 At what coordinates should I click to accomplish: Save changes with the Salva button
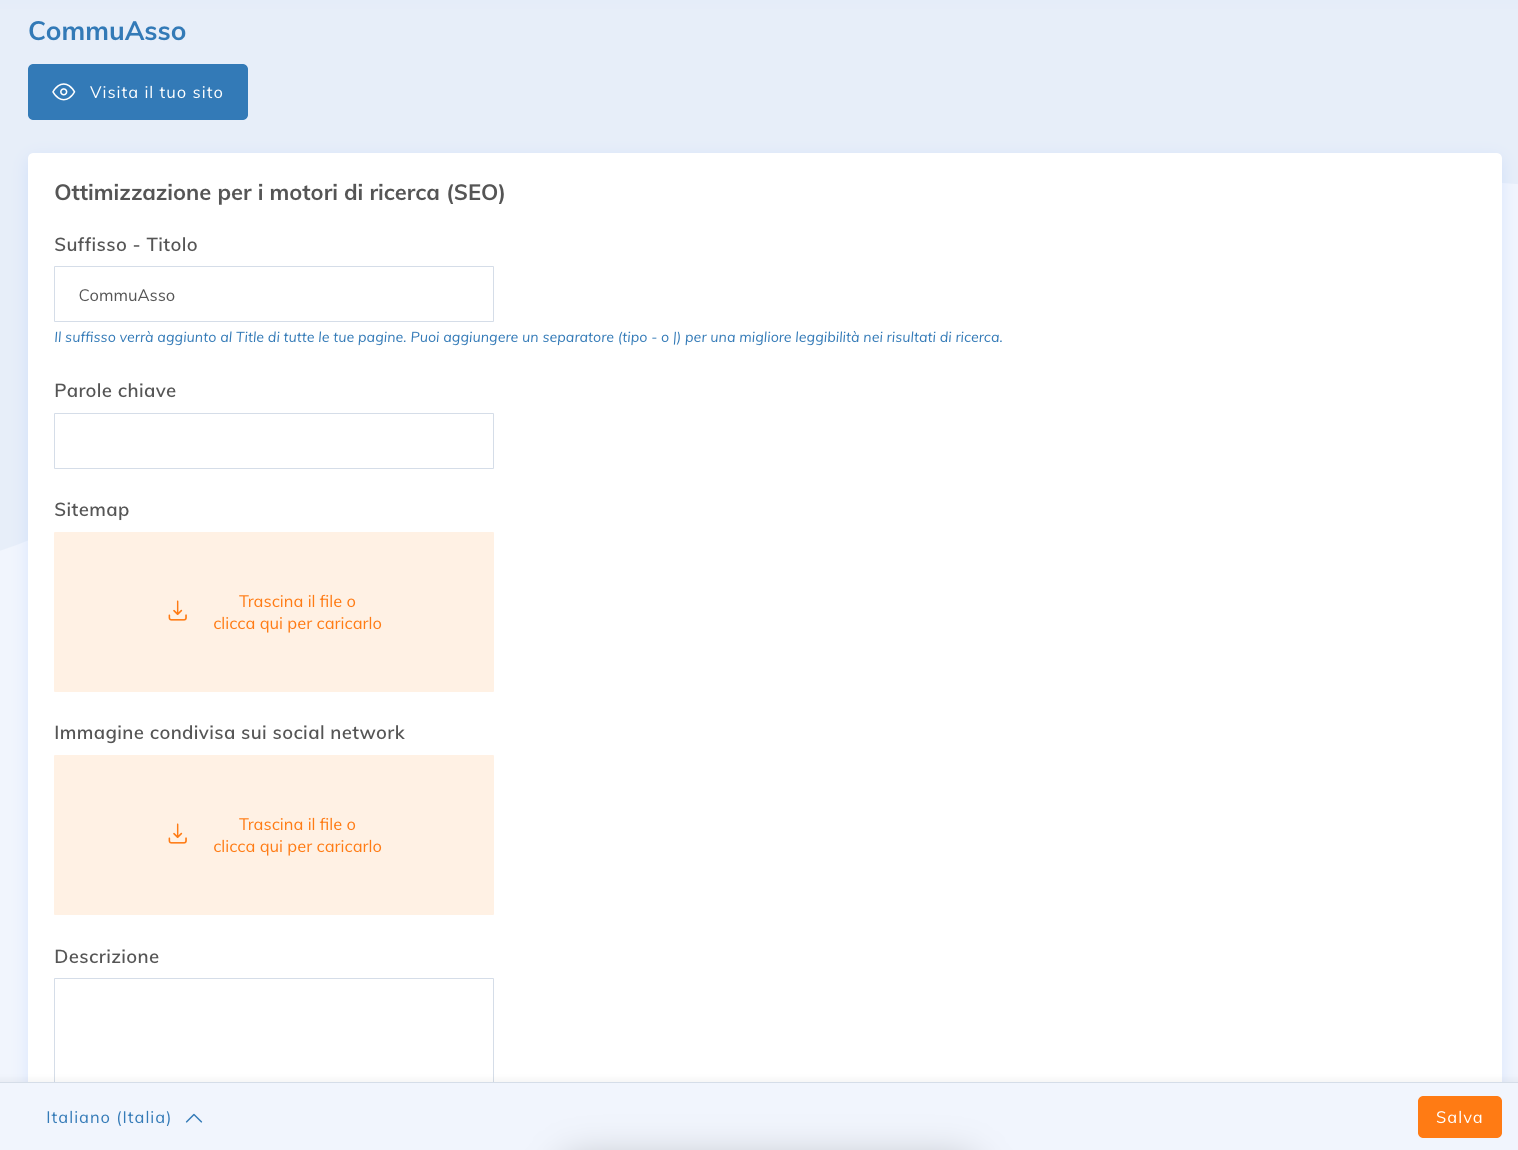(1459, 1117)
